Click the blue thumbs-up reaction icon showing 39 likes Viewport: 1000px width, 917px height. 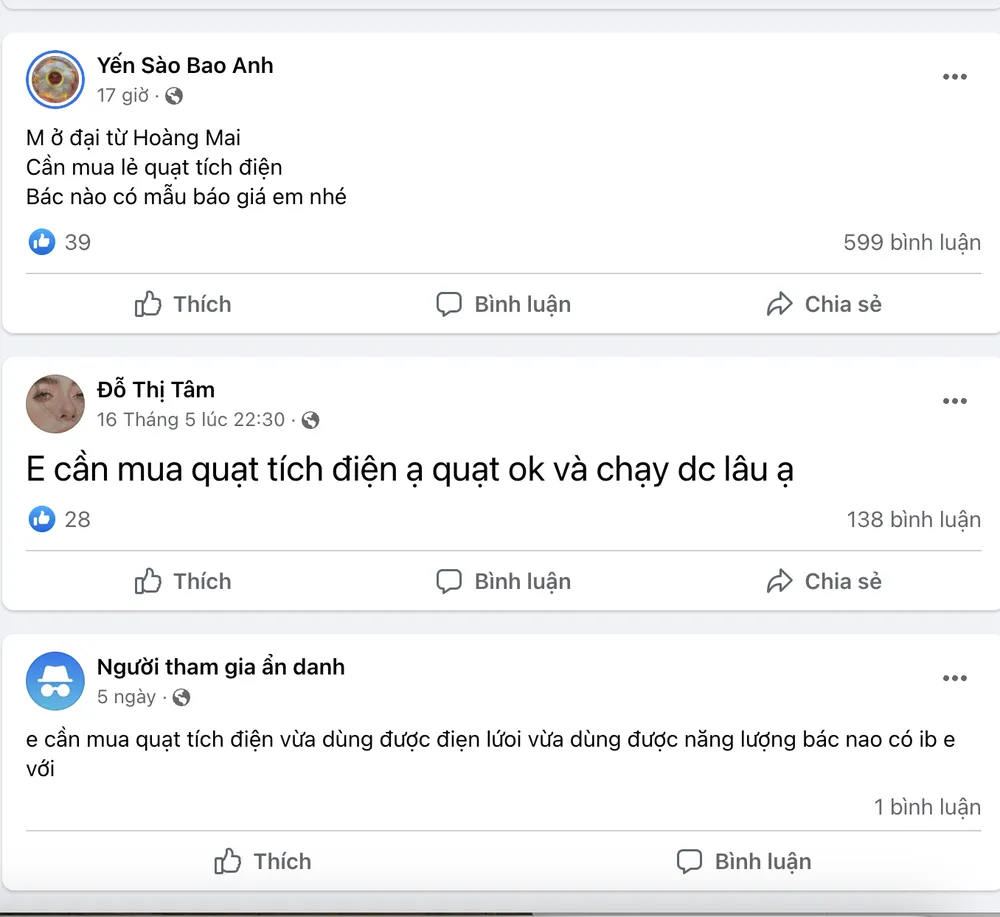[x=40, y=242]
